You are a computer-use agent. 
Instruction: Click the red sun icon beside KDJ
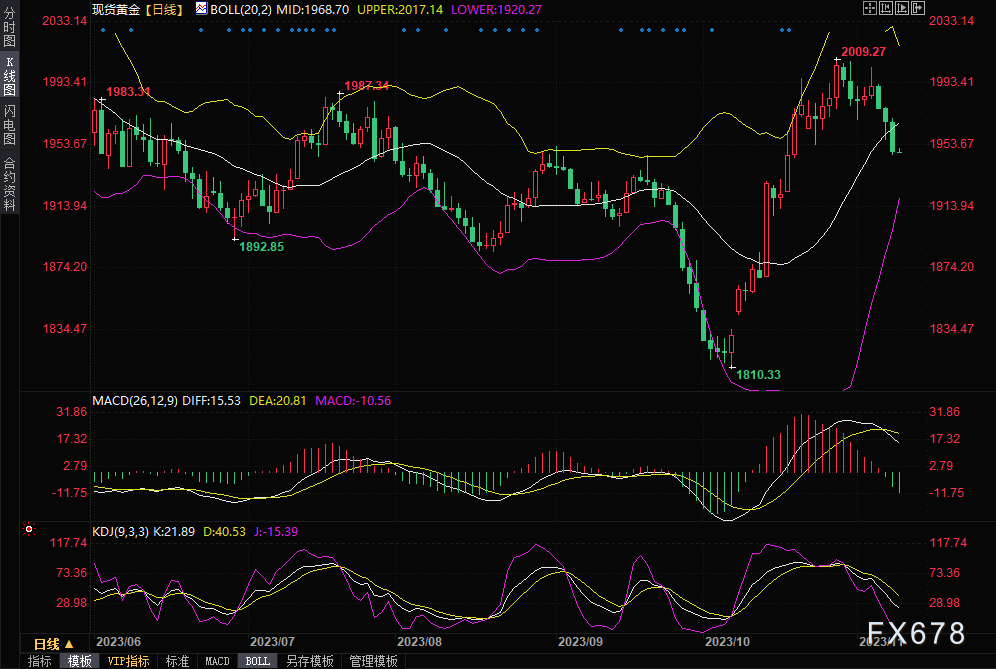pyautogui.click(x=29, y=528)
